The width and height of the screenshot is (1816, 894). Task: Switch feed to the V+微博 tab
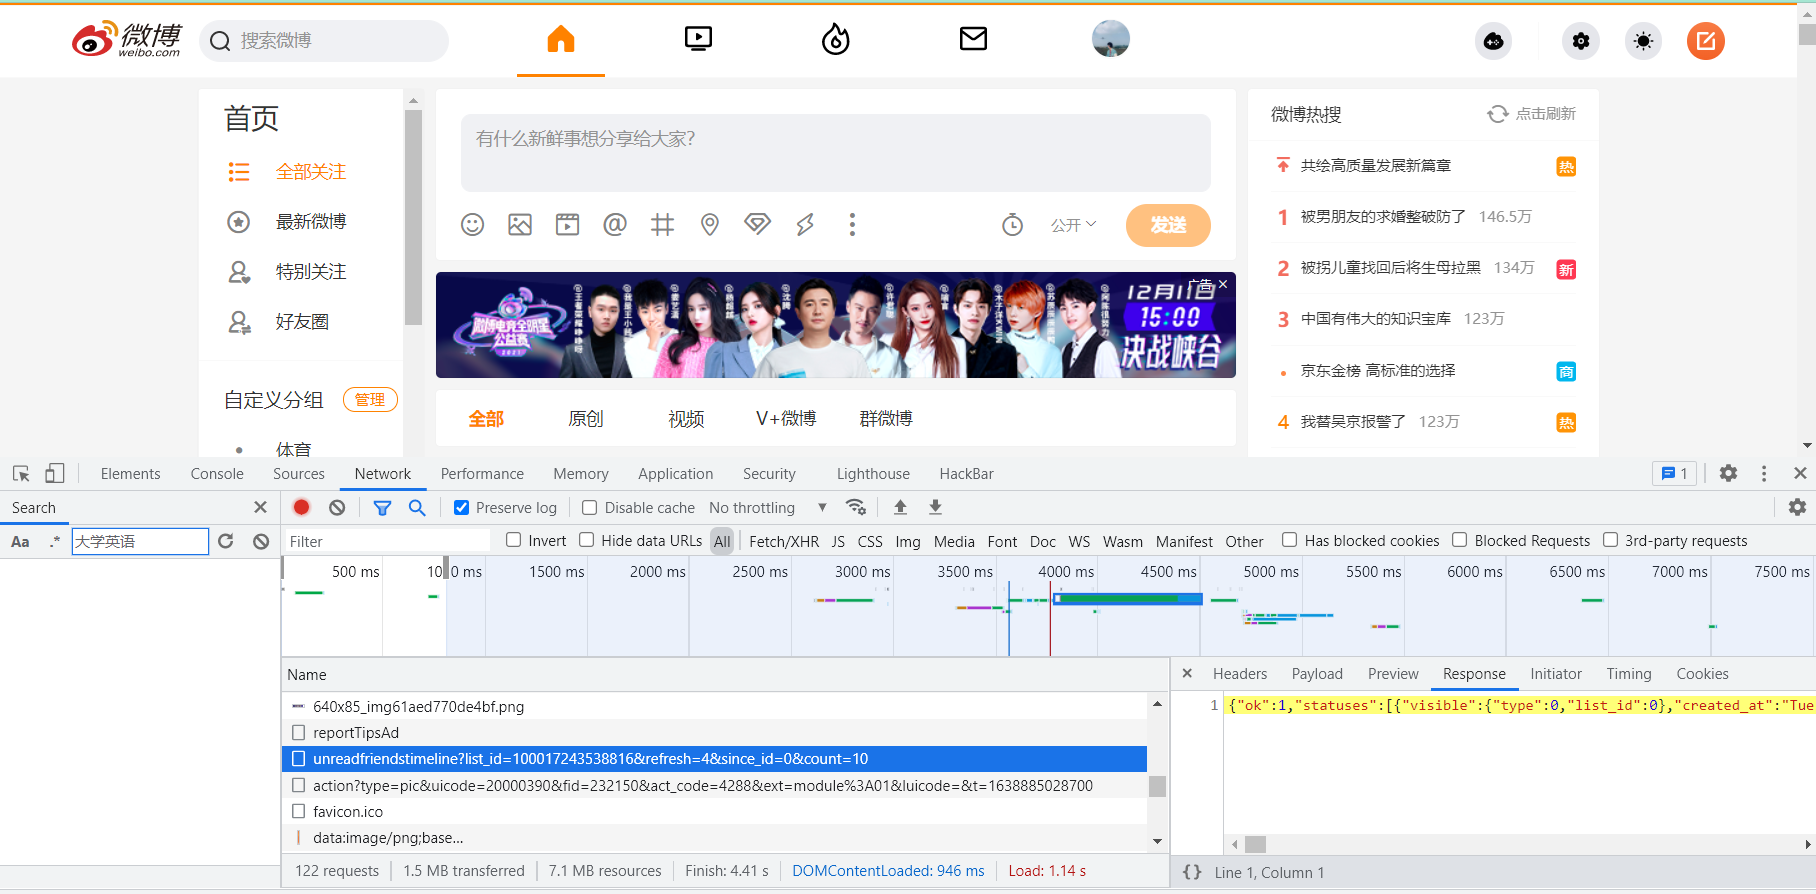tap(786, 419)
